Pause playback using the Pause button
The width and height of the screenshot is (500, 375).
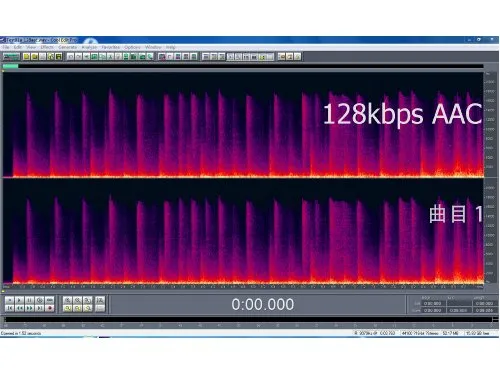point(29,300)
